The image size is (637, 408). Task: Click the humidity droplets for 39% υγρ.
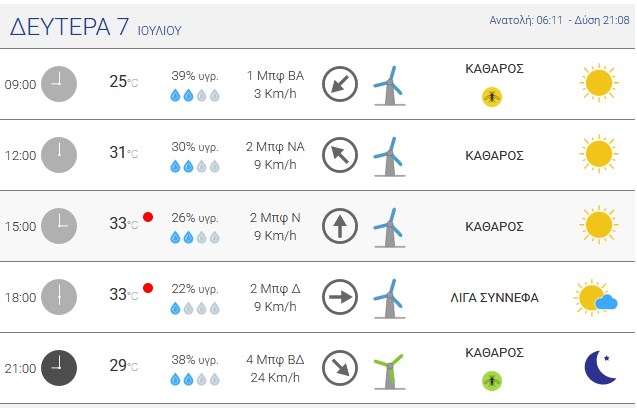click(195, 95)
